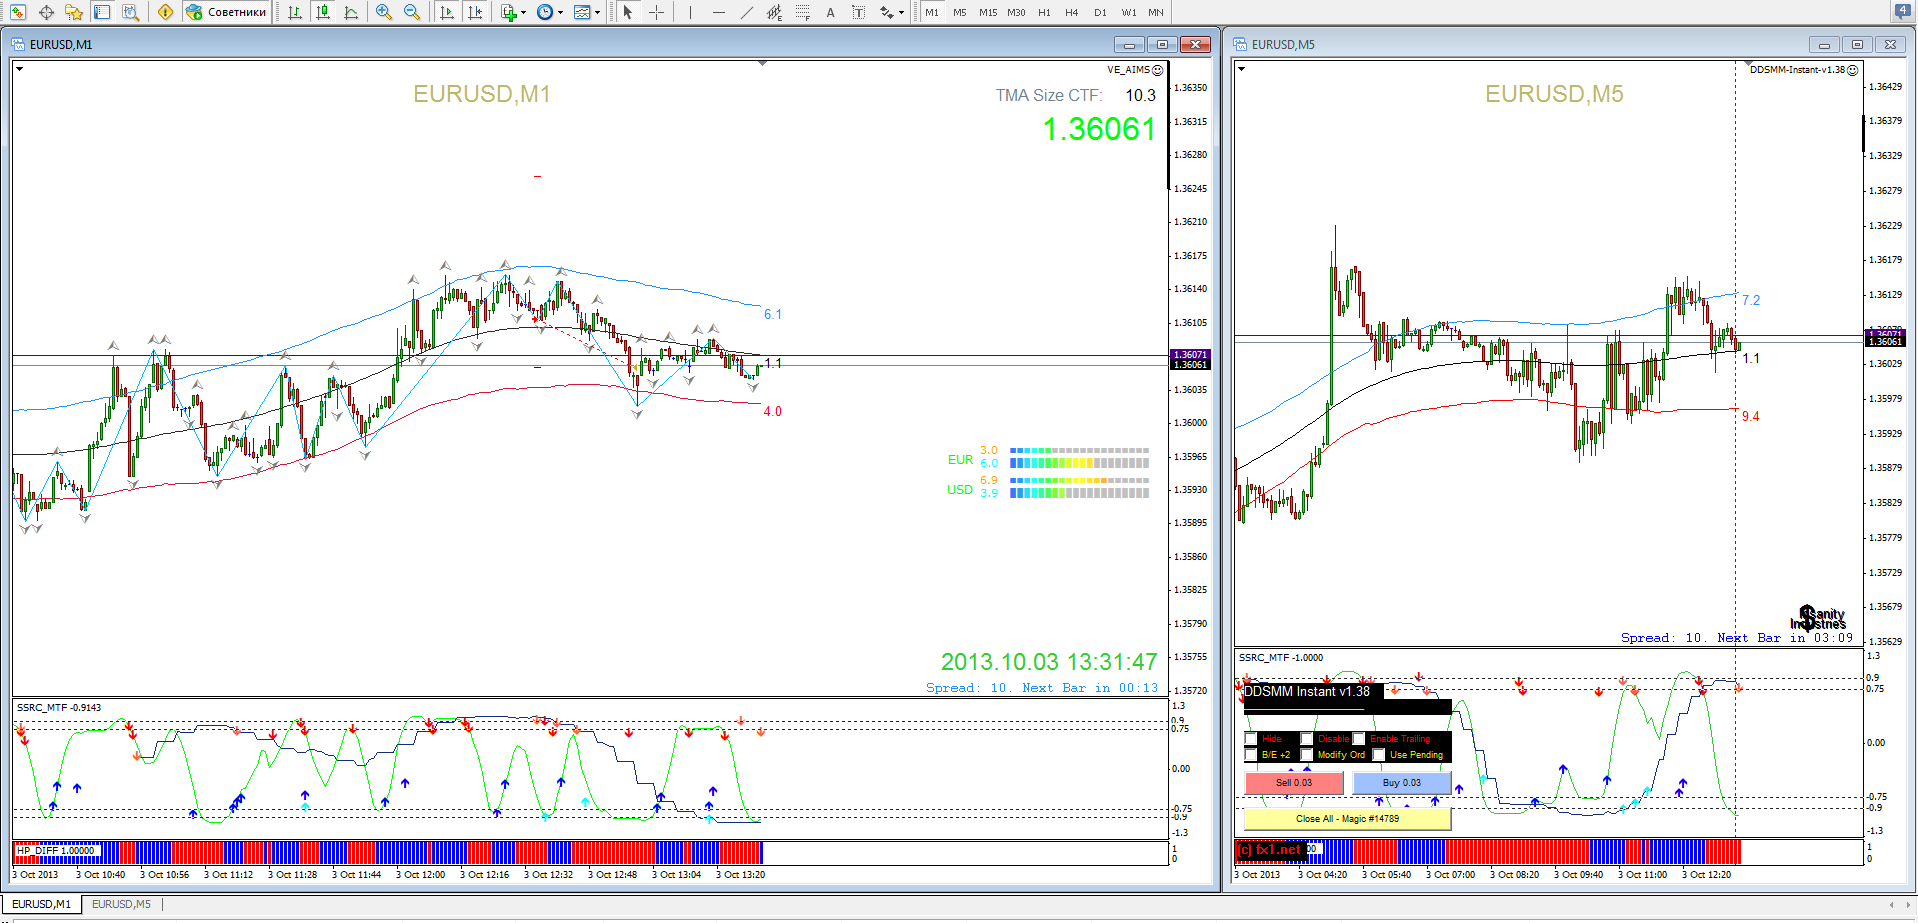Switch to W1 timeframe
Screen dimensions: 1918x923
(1128, 12)
